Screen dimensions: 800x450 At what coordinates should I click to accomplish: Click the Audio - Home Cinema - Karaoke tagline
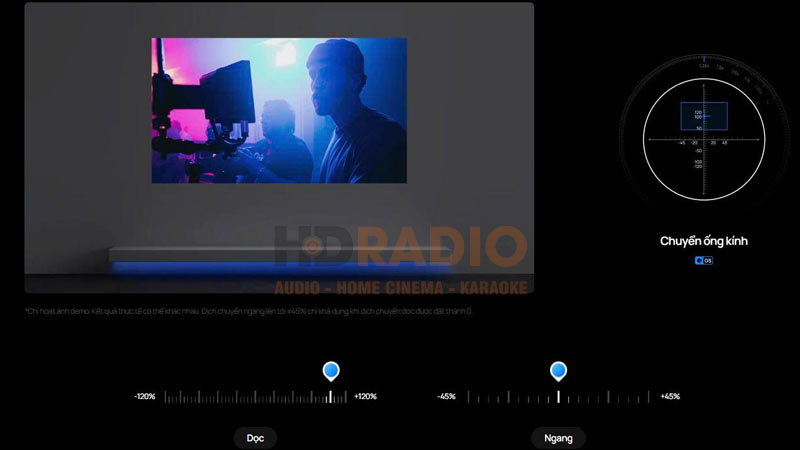pos(400,288)
